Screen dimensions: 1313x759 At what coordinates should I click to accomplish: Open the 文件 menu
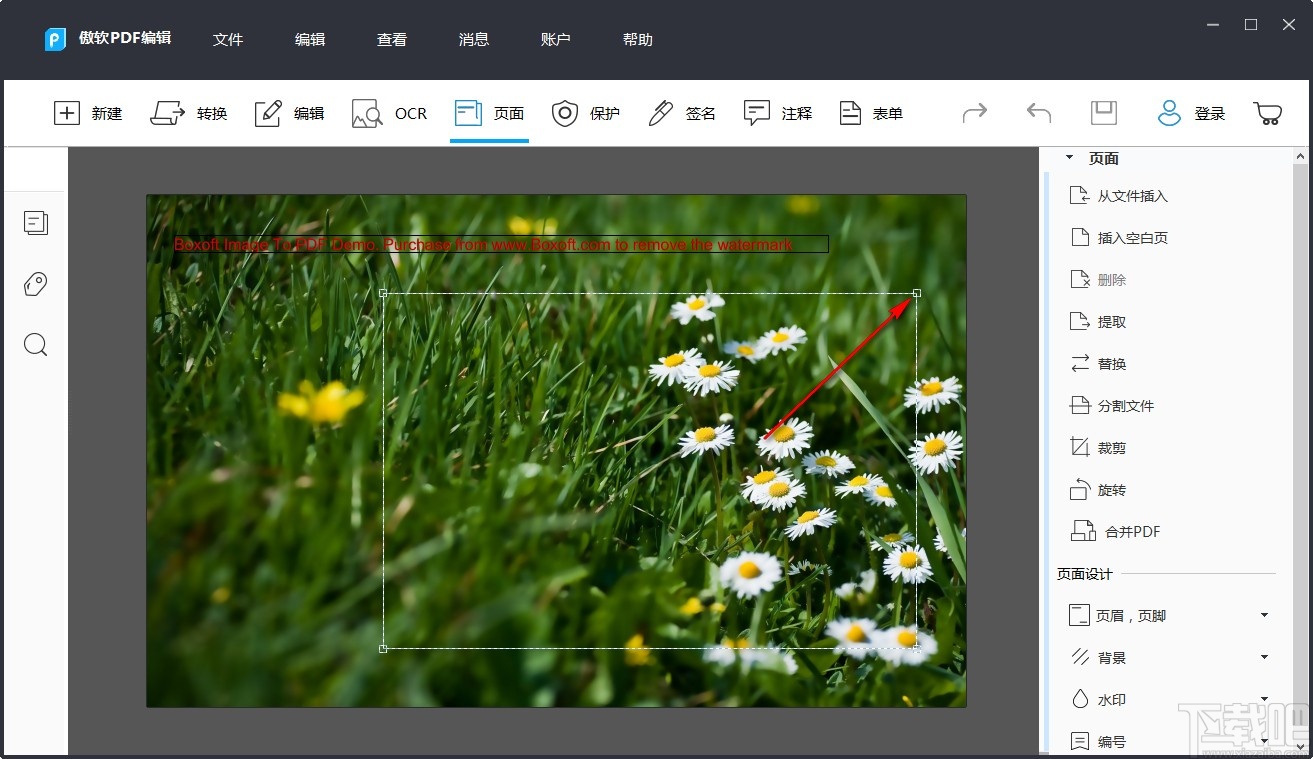(228, 39)
